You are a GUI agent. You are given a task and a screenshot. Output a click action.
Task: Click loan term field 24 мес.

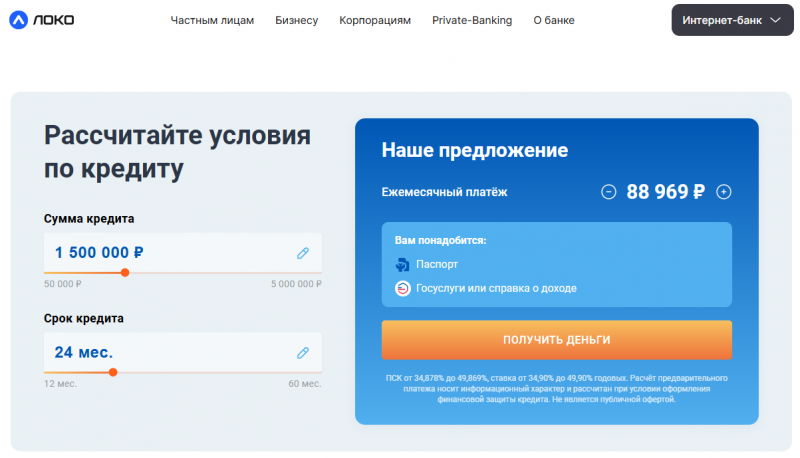click(x=183, y=352)
